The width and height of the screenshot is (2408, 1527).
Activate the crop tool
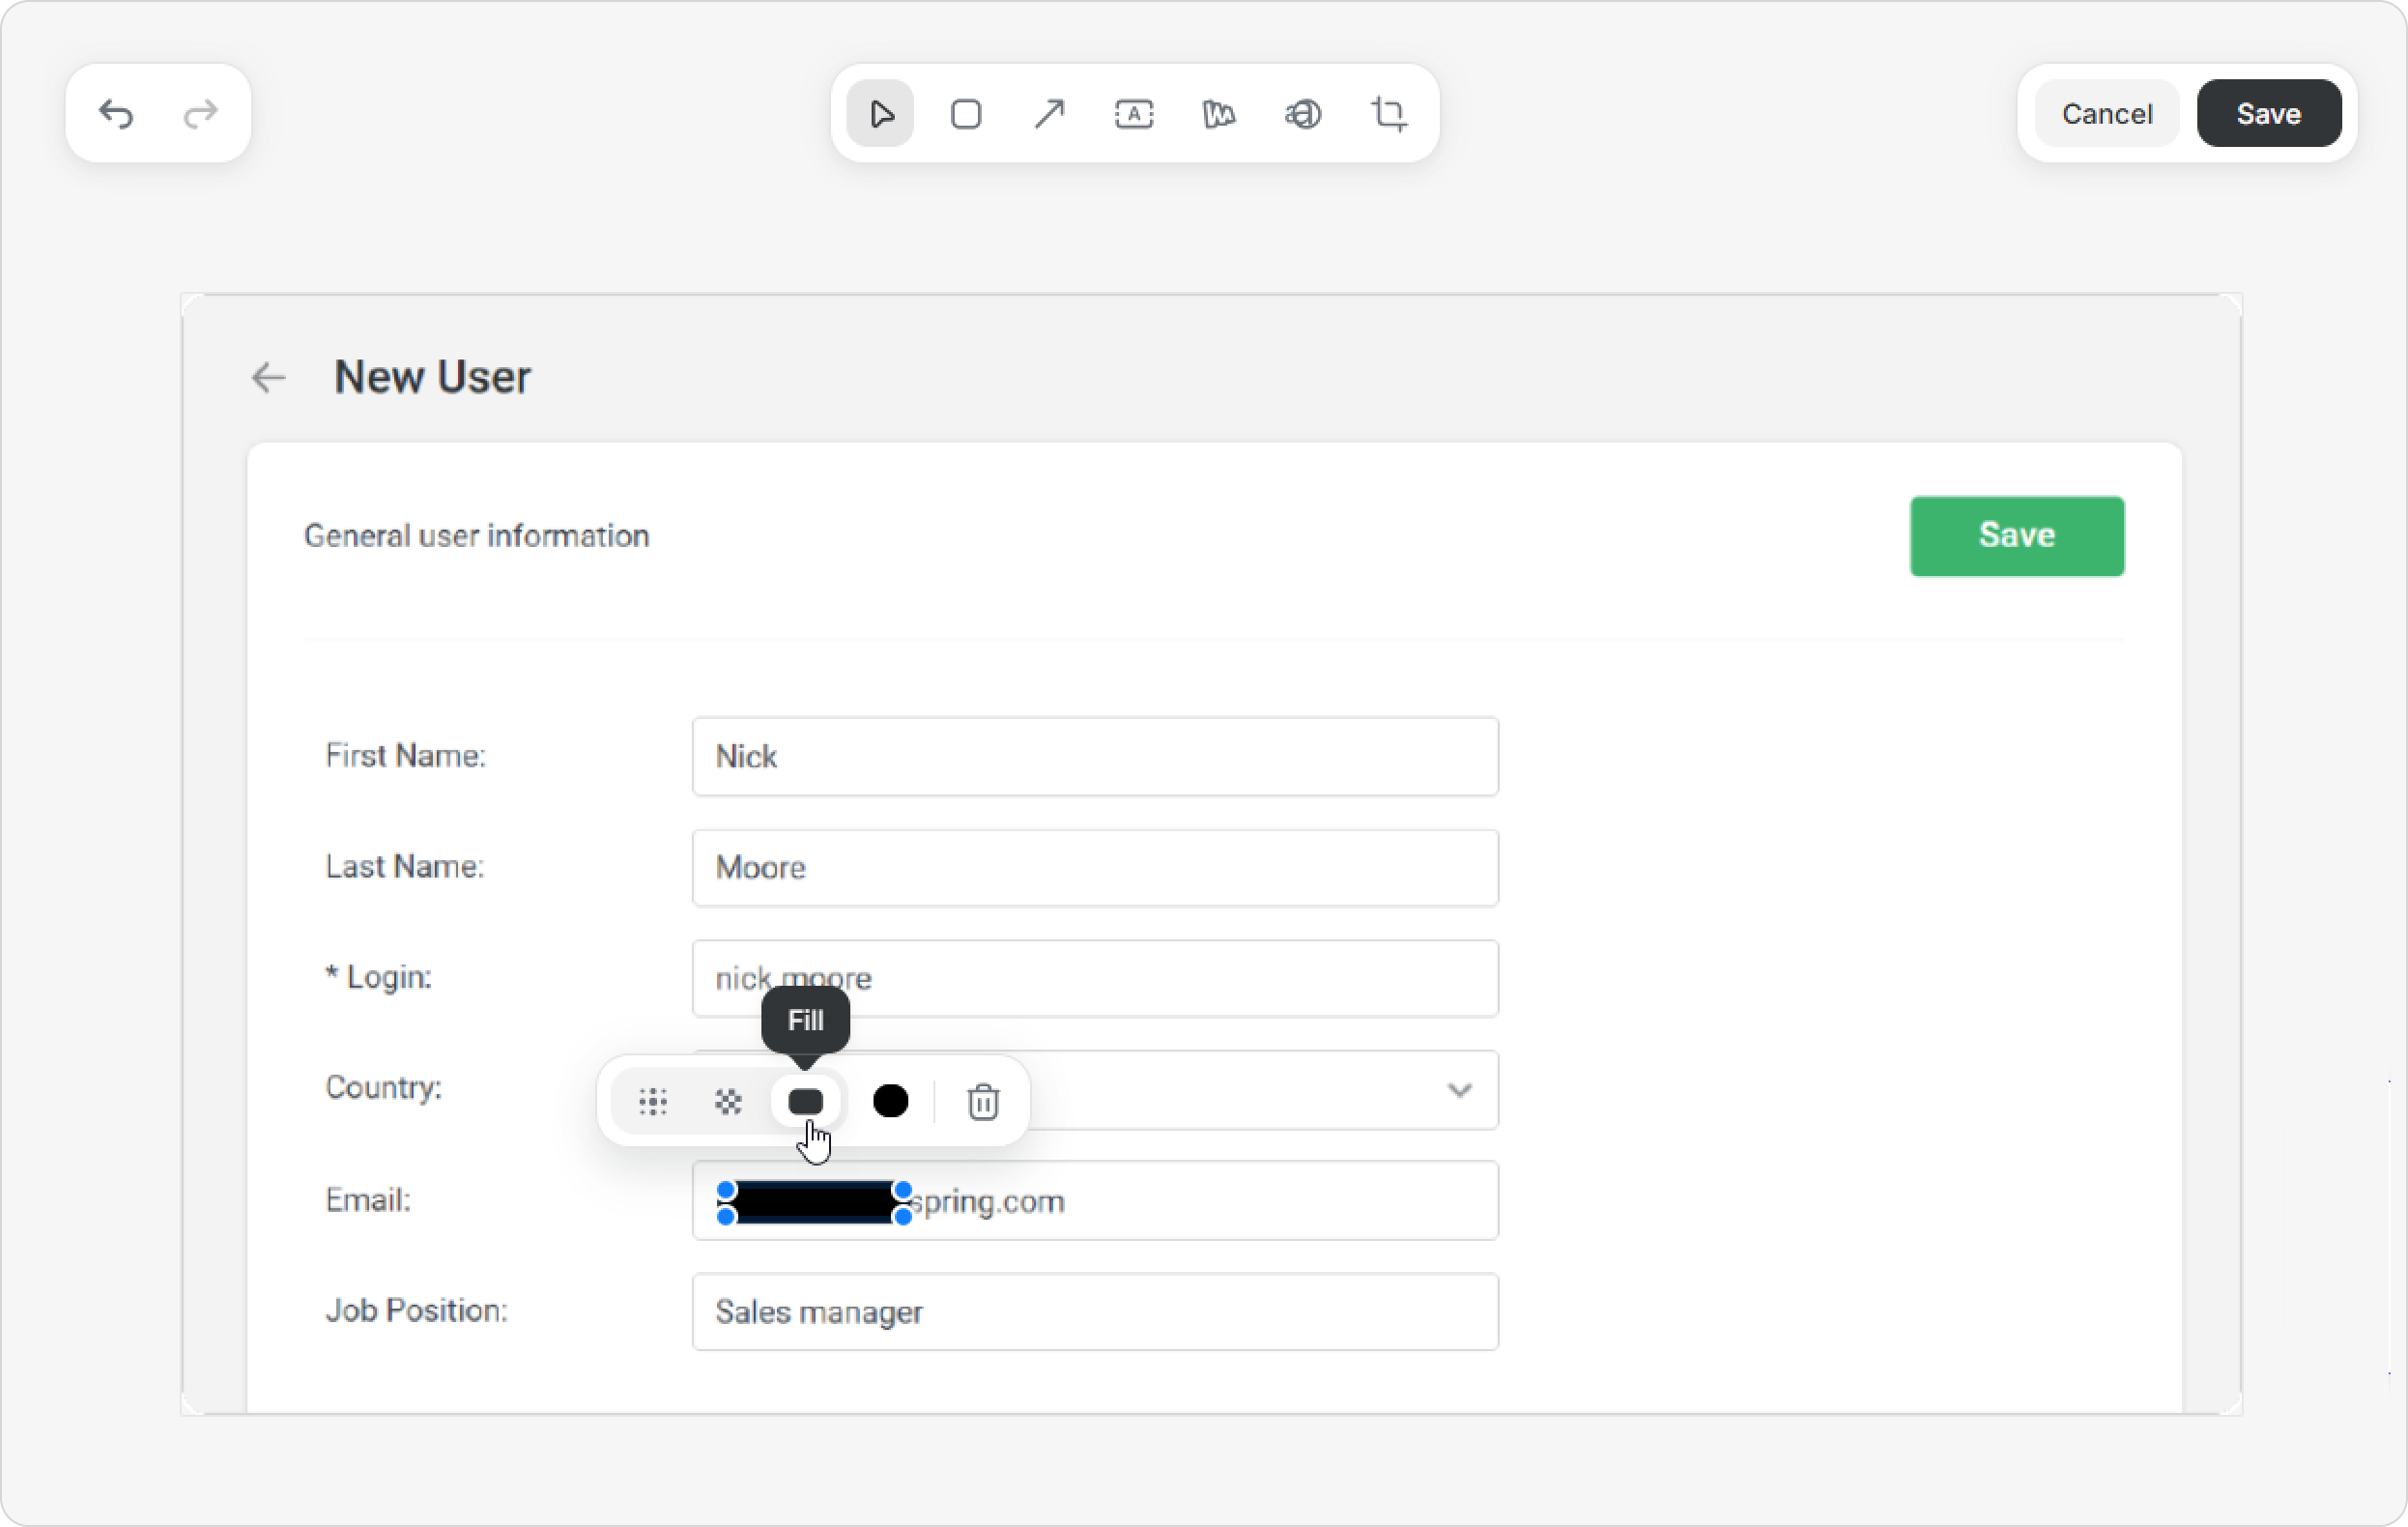[1388, 114]
